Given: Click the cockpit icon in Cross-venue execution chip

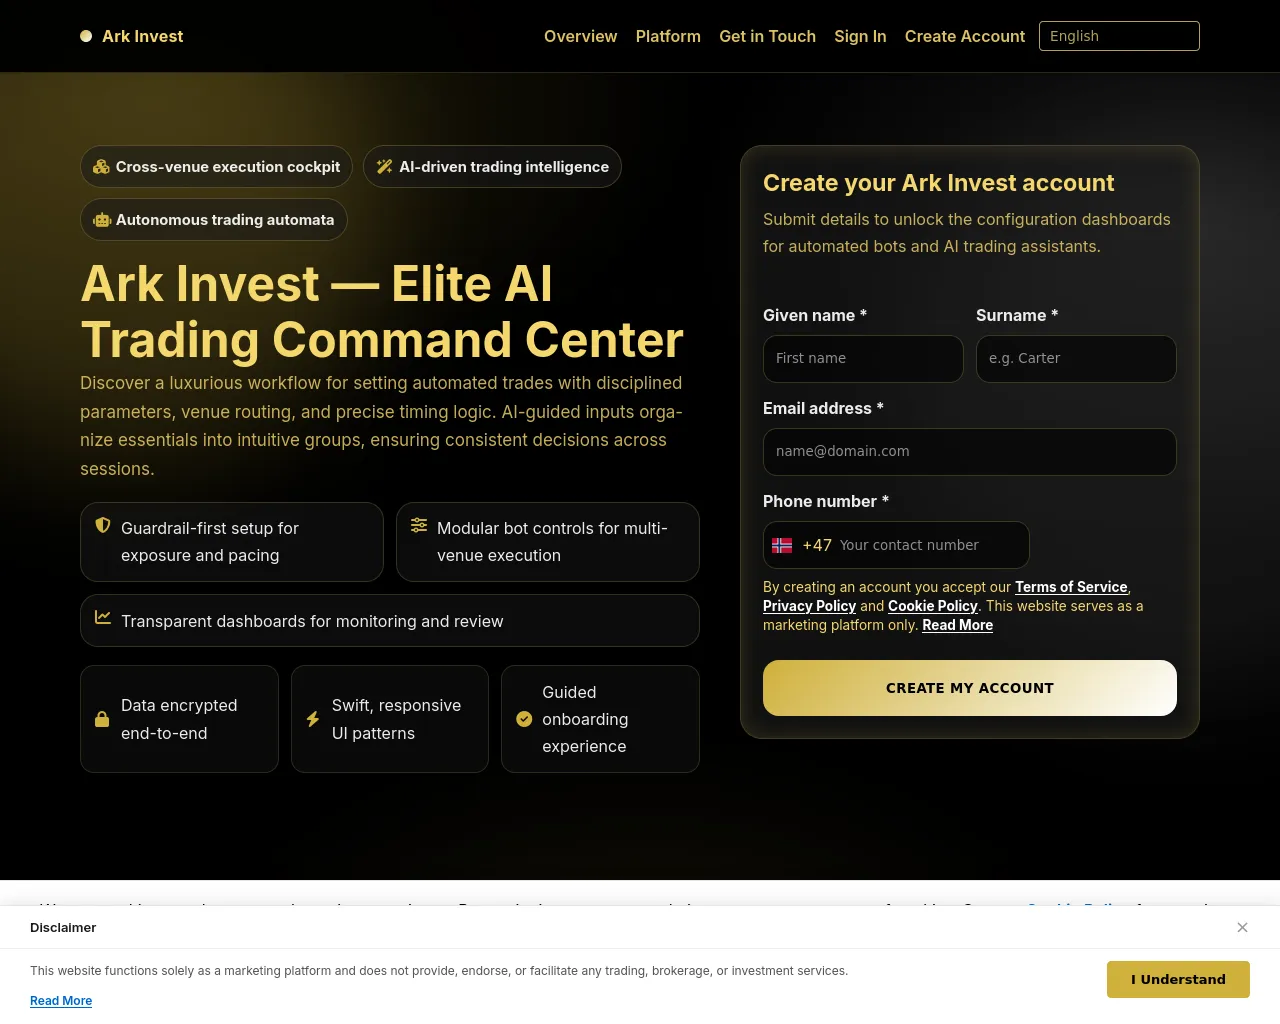Looking at the screenshot, I should (x=101, y=167).
